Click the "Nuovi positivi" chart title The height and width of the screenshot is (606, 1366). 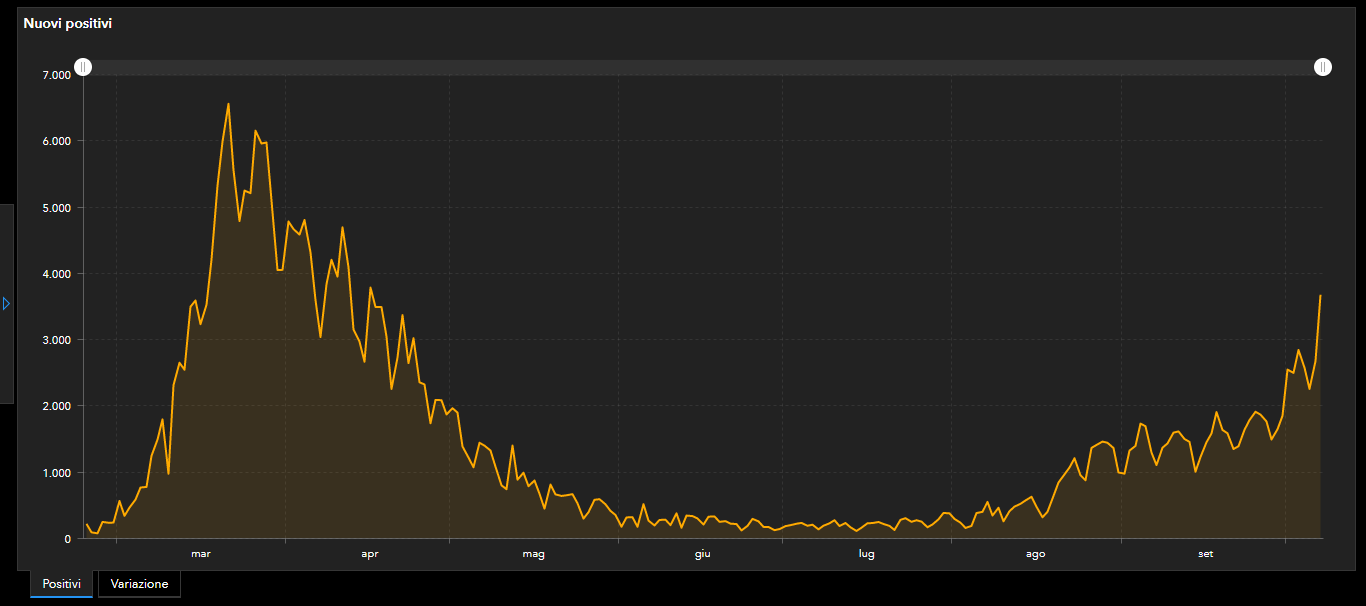(67, 23)
